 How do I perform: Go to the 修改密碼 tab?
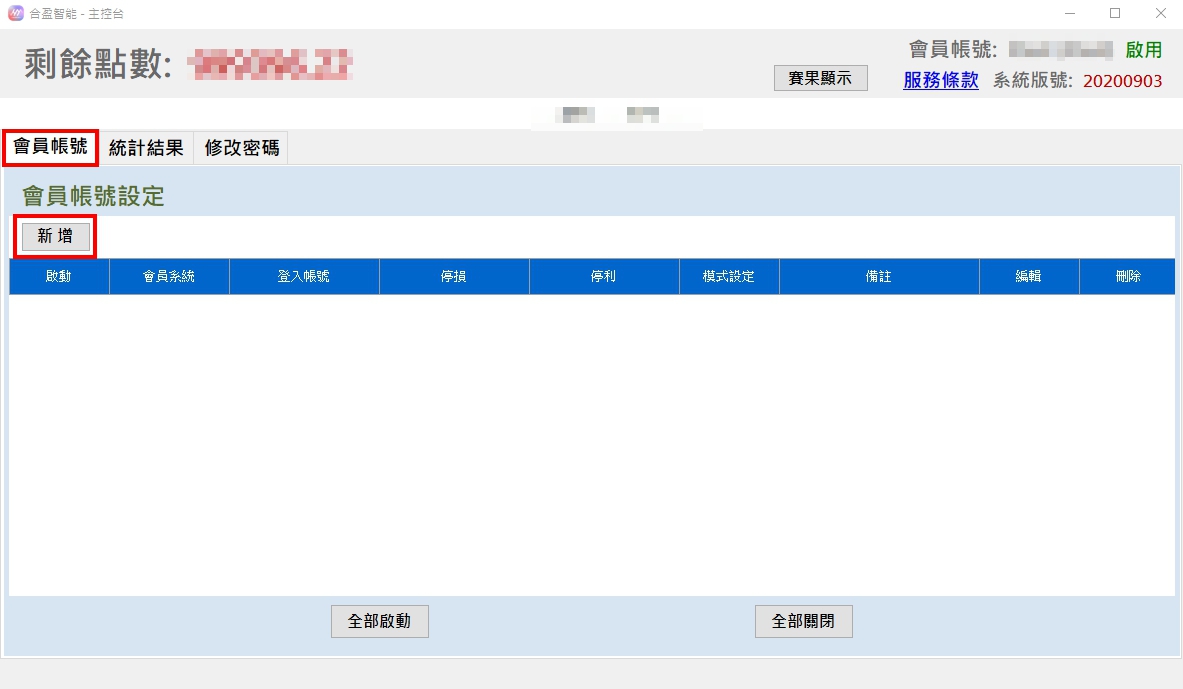242,148
